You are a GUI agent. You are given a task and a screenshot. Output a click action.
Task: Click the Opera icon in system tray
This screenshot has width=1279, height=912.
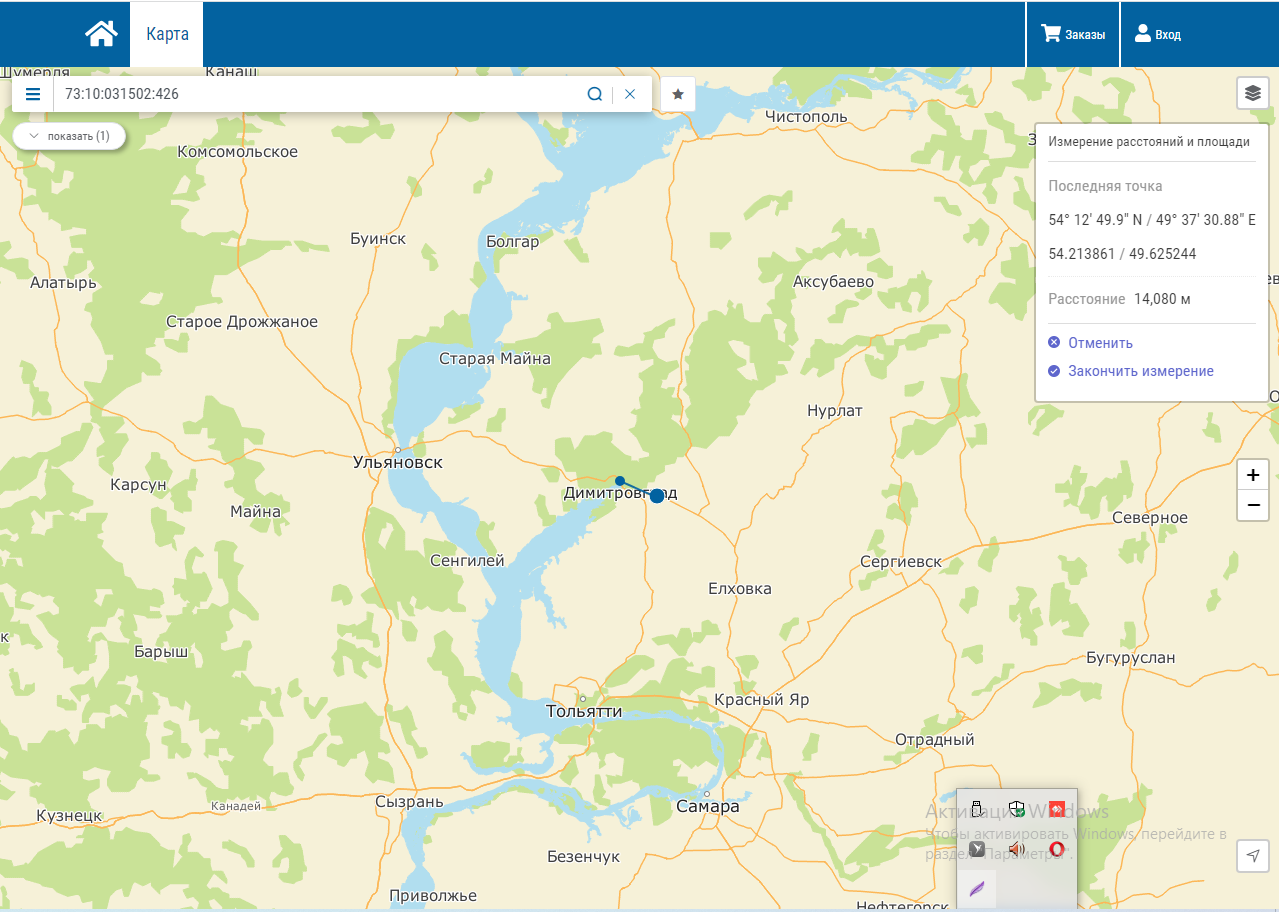tap(1057, 849)
